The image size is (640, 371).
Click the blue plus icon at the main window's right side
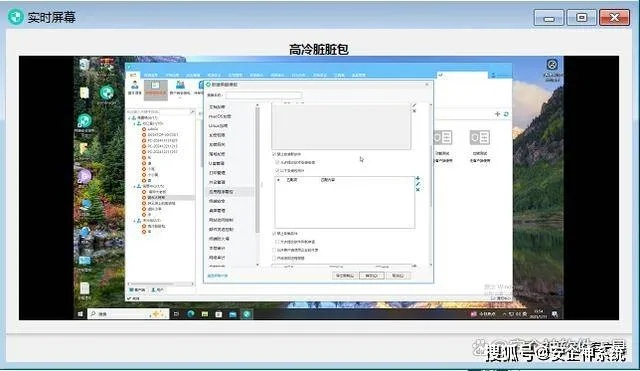(x=497, y=114)
